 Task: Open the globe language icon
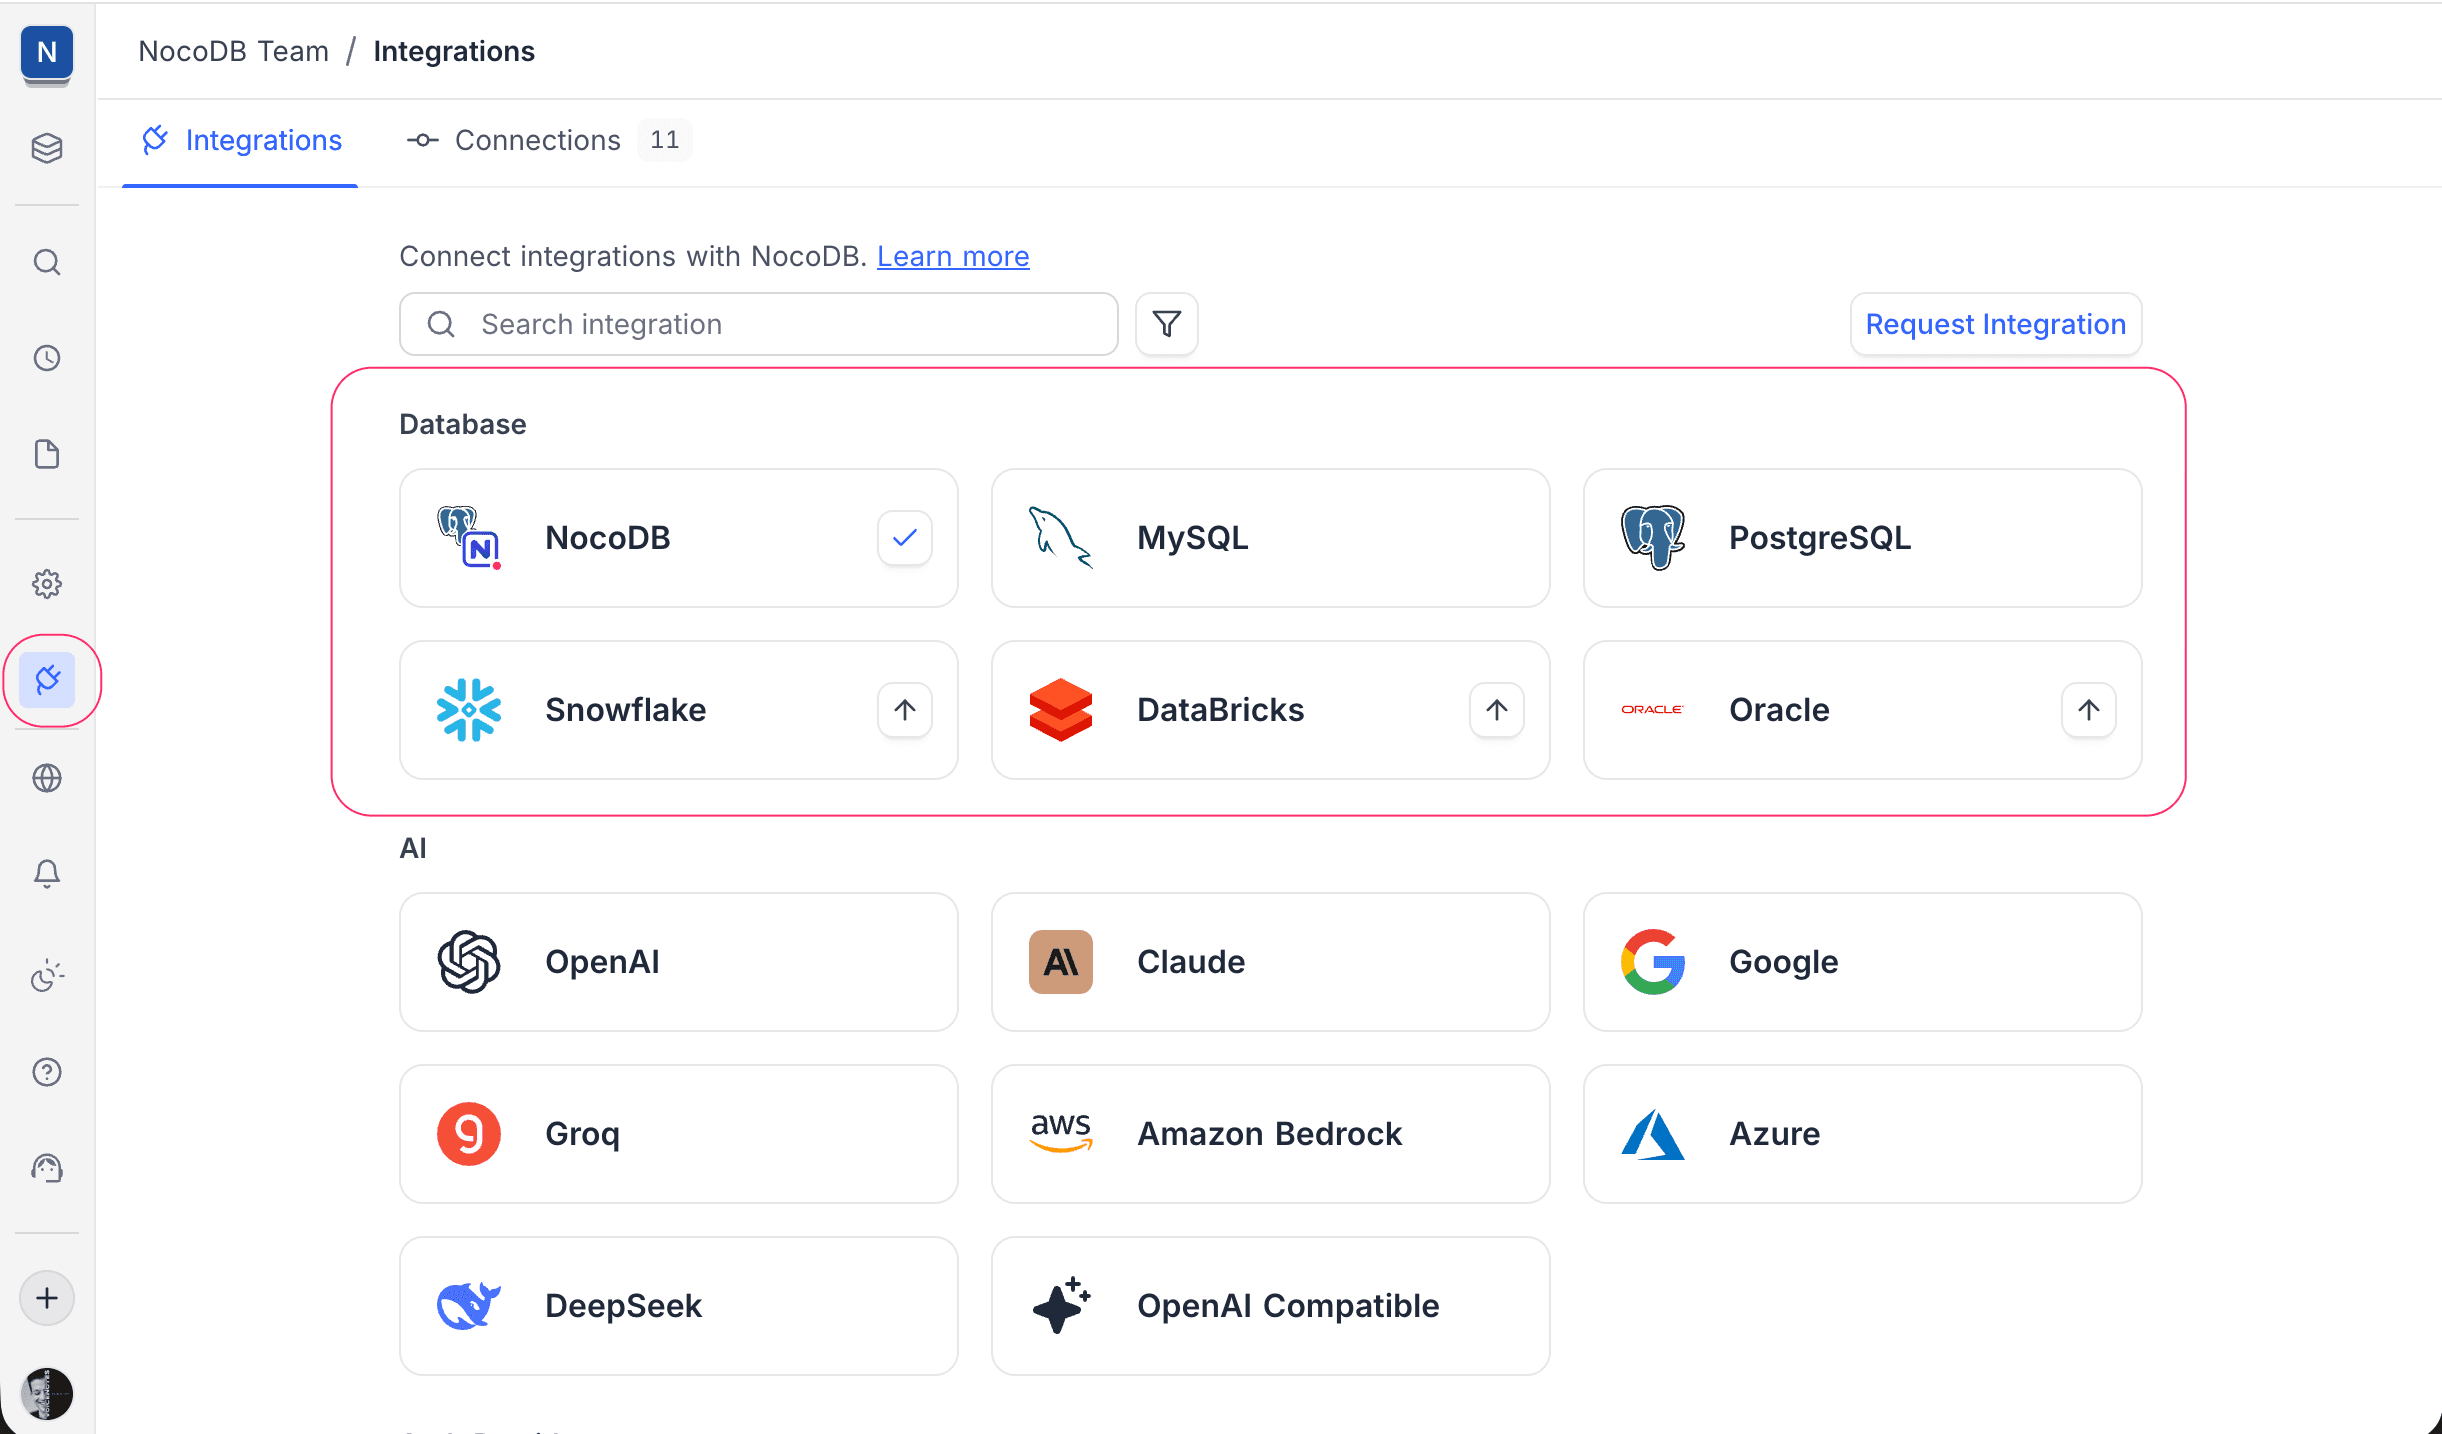tap(47, 778)
